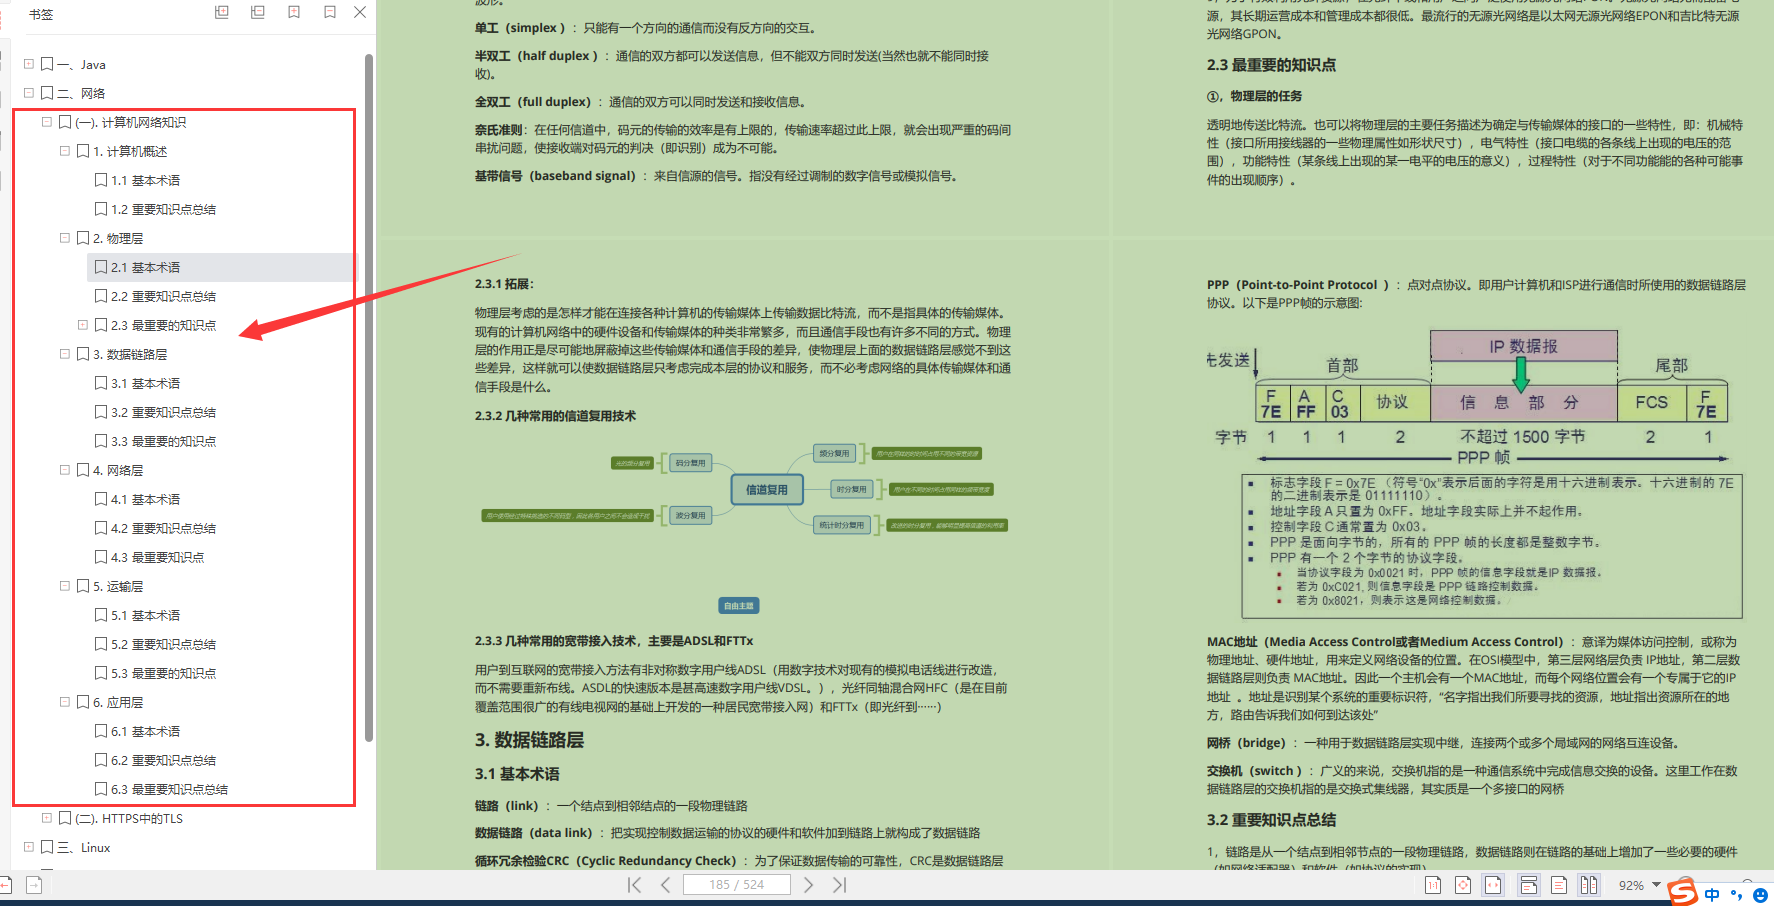Viewport: 1774px width, 906px height.
Task: Click the Sogou input method S icon
Action: point(1683,891)
